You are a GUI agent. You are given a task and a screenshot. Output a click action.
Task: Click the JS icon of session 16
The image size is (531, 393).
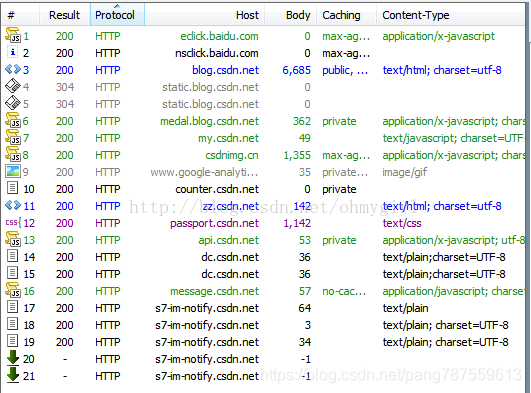13,290
